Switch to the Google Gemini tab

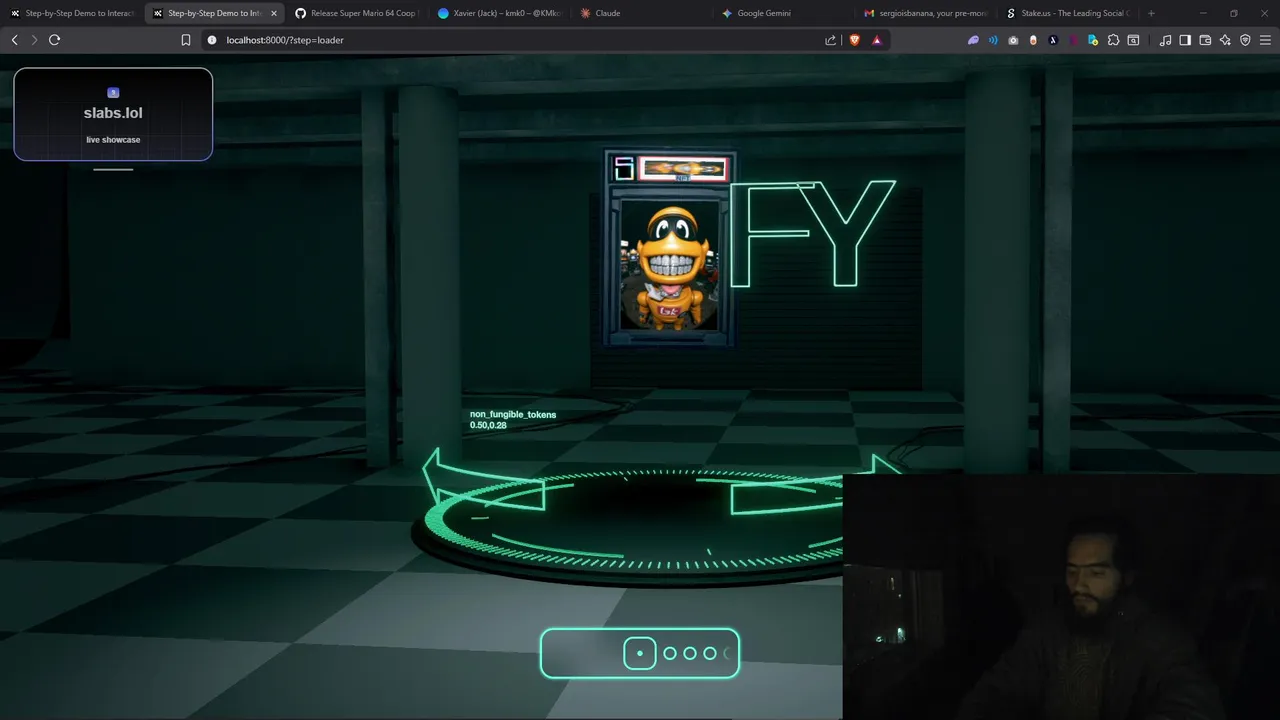click(785, 13)
